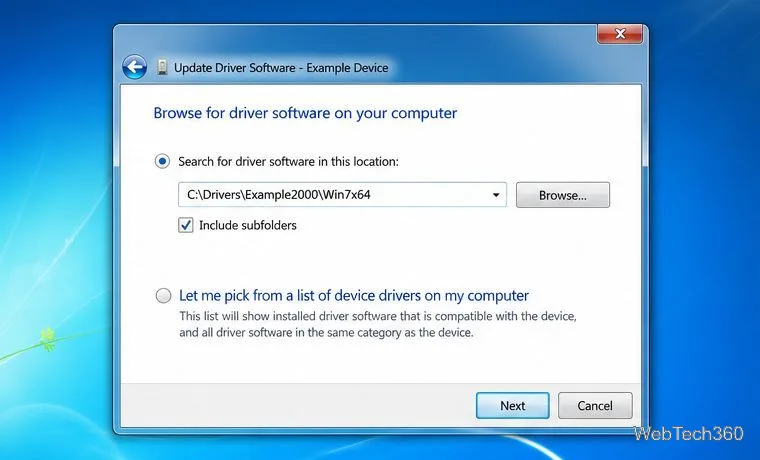The image size is (760, 460).
Task: Click into the C:\Drivers\Example2000\Win7x64 path field
Action: (342, 195)
